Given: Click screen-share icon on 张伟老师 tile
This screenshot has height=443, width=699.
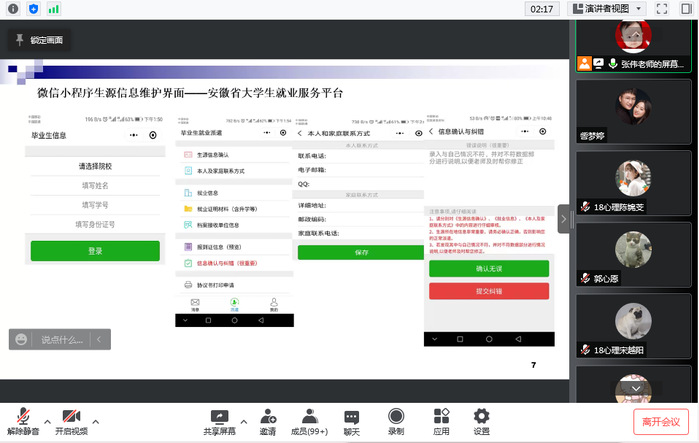Looking at the screenshot, I should [x=599, y=64].
